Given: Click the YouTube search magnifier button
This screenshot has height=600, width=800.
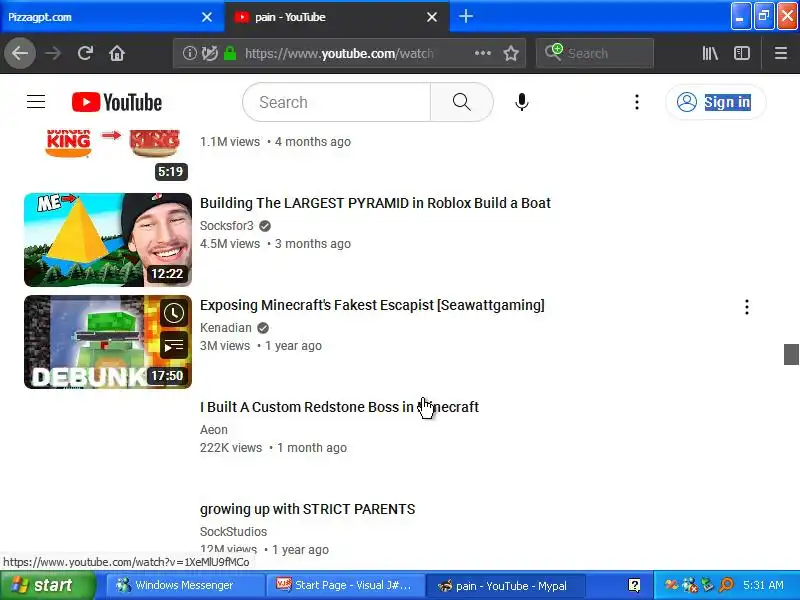Looking at the screenshot, I should (x=461, y=102).
